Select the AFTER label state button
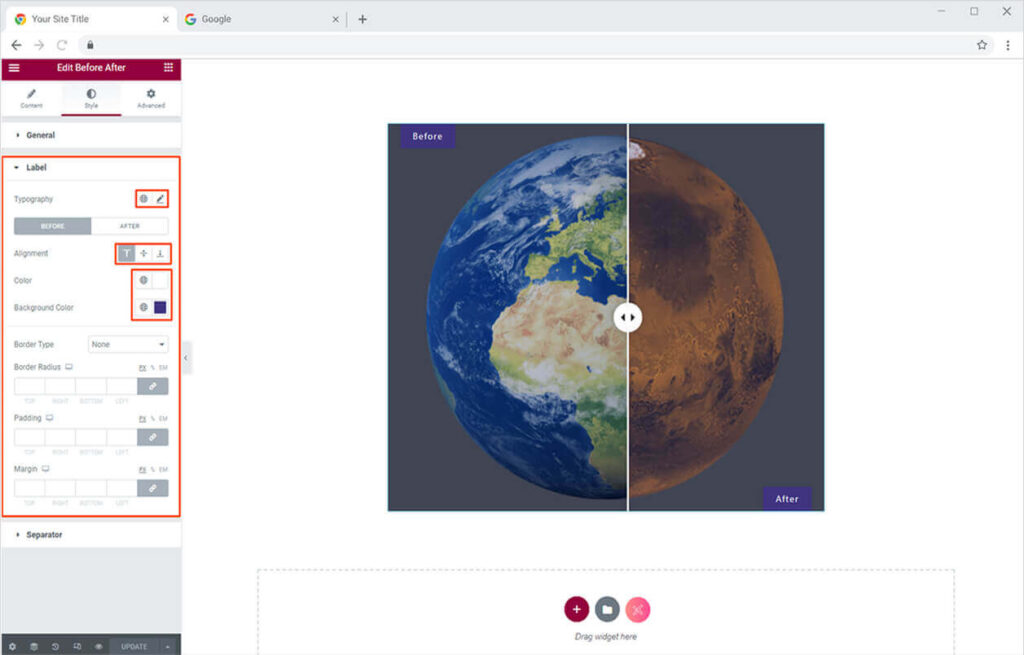 [130, 226]
